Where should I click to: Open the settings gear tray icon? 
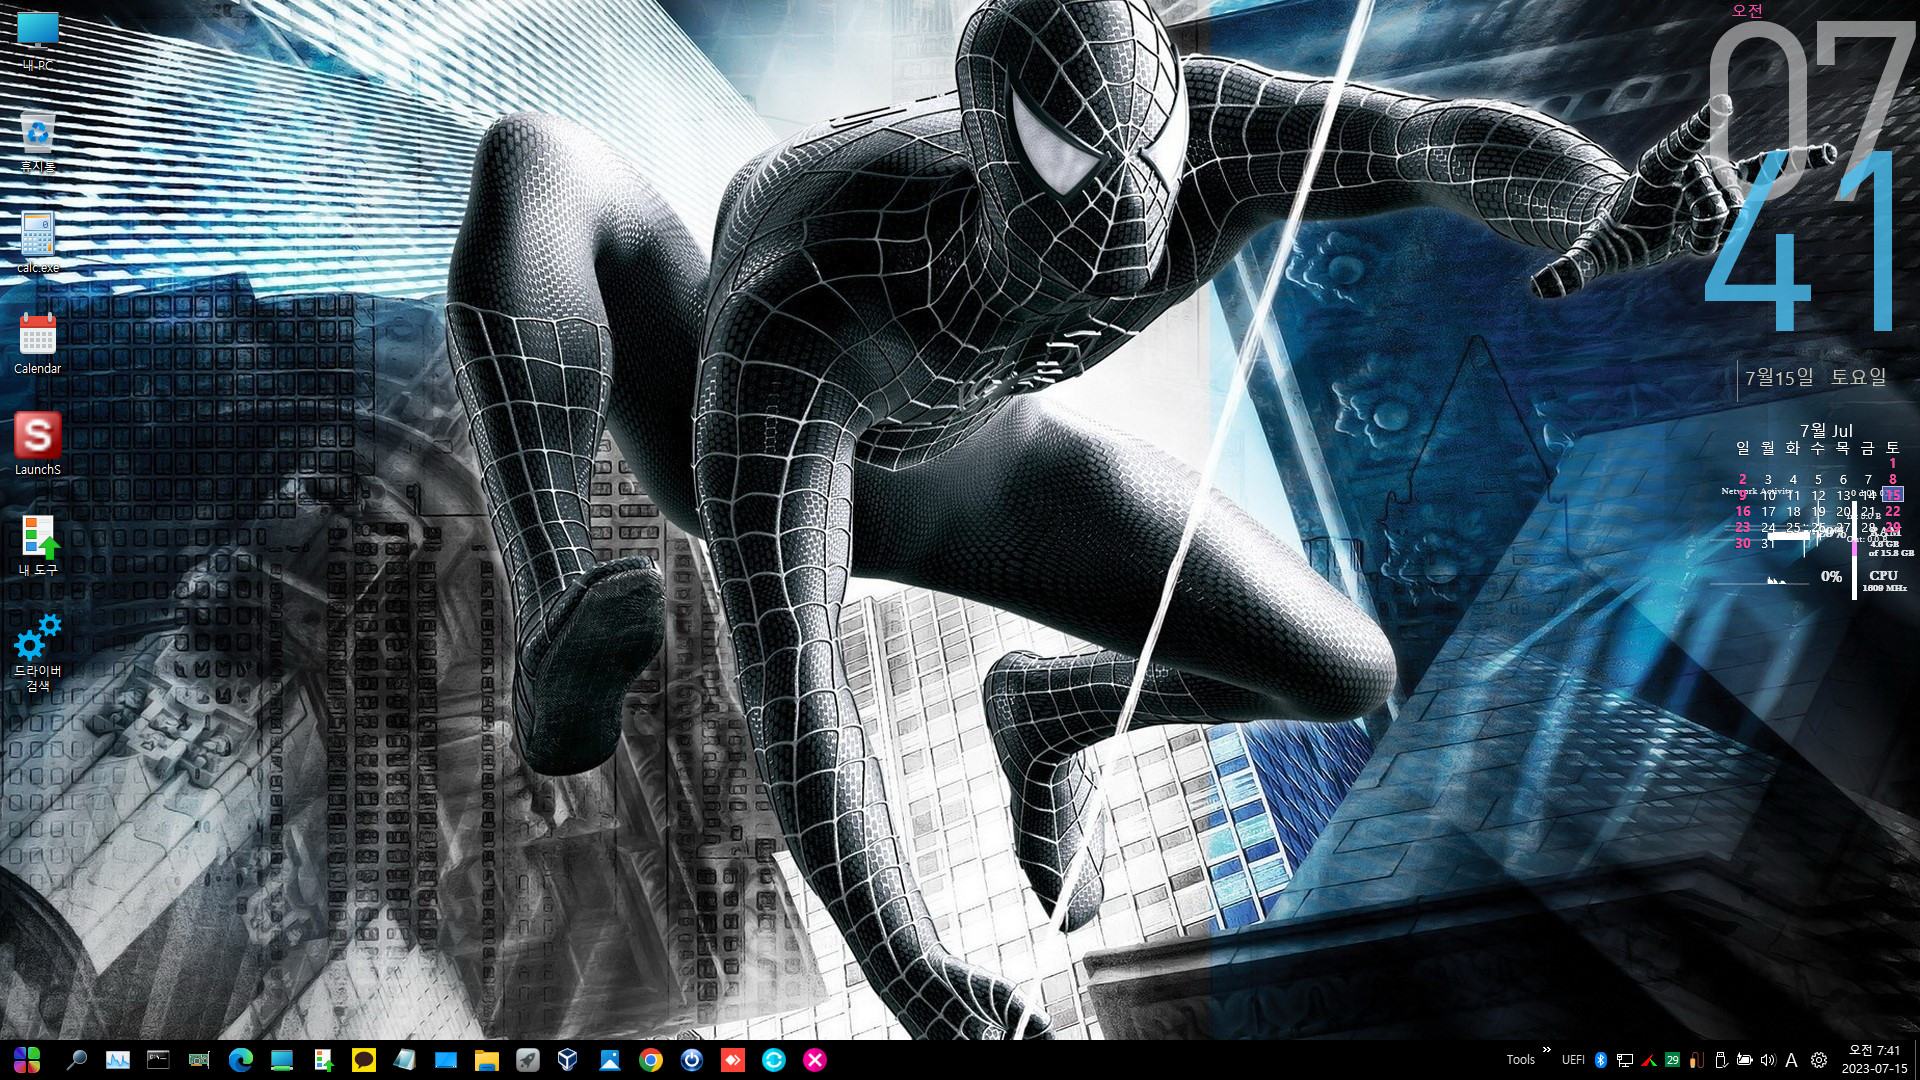pos(1819,1060)
